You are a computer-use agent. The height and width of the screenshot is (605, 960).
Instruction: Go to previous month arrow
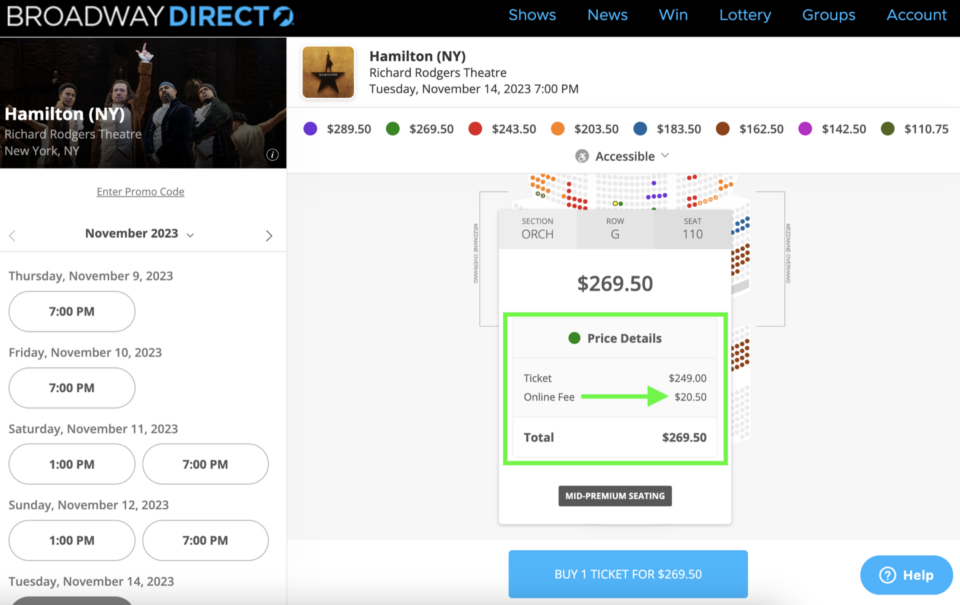point(13,236)
